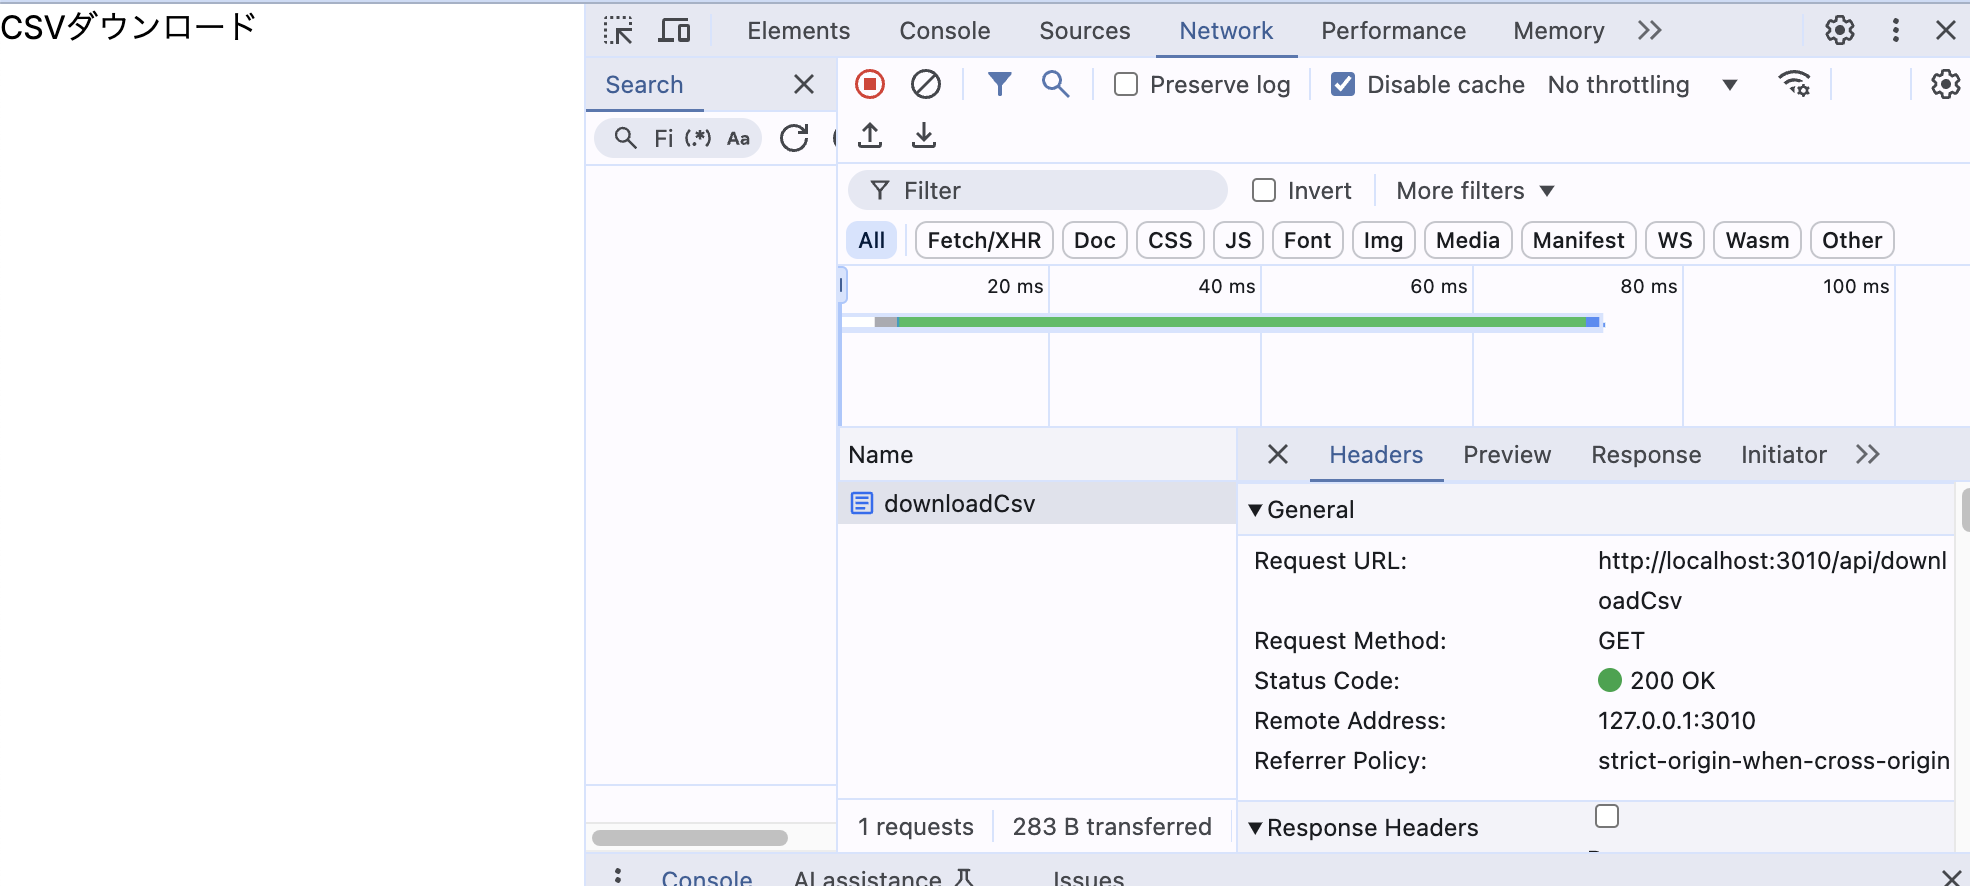Open the bottom drawer three-dot menu
Viewport: 1970px width, 886px height.
[x=618, y=876]
